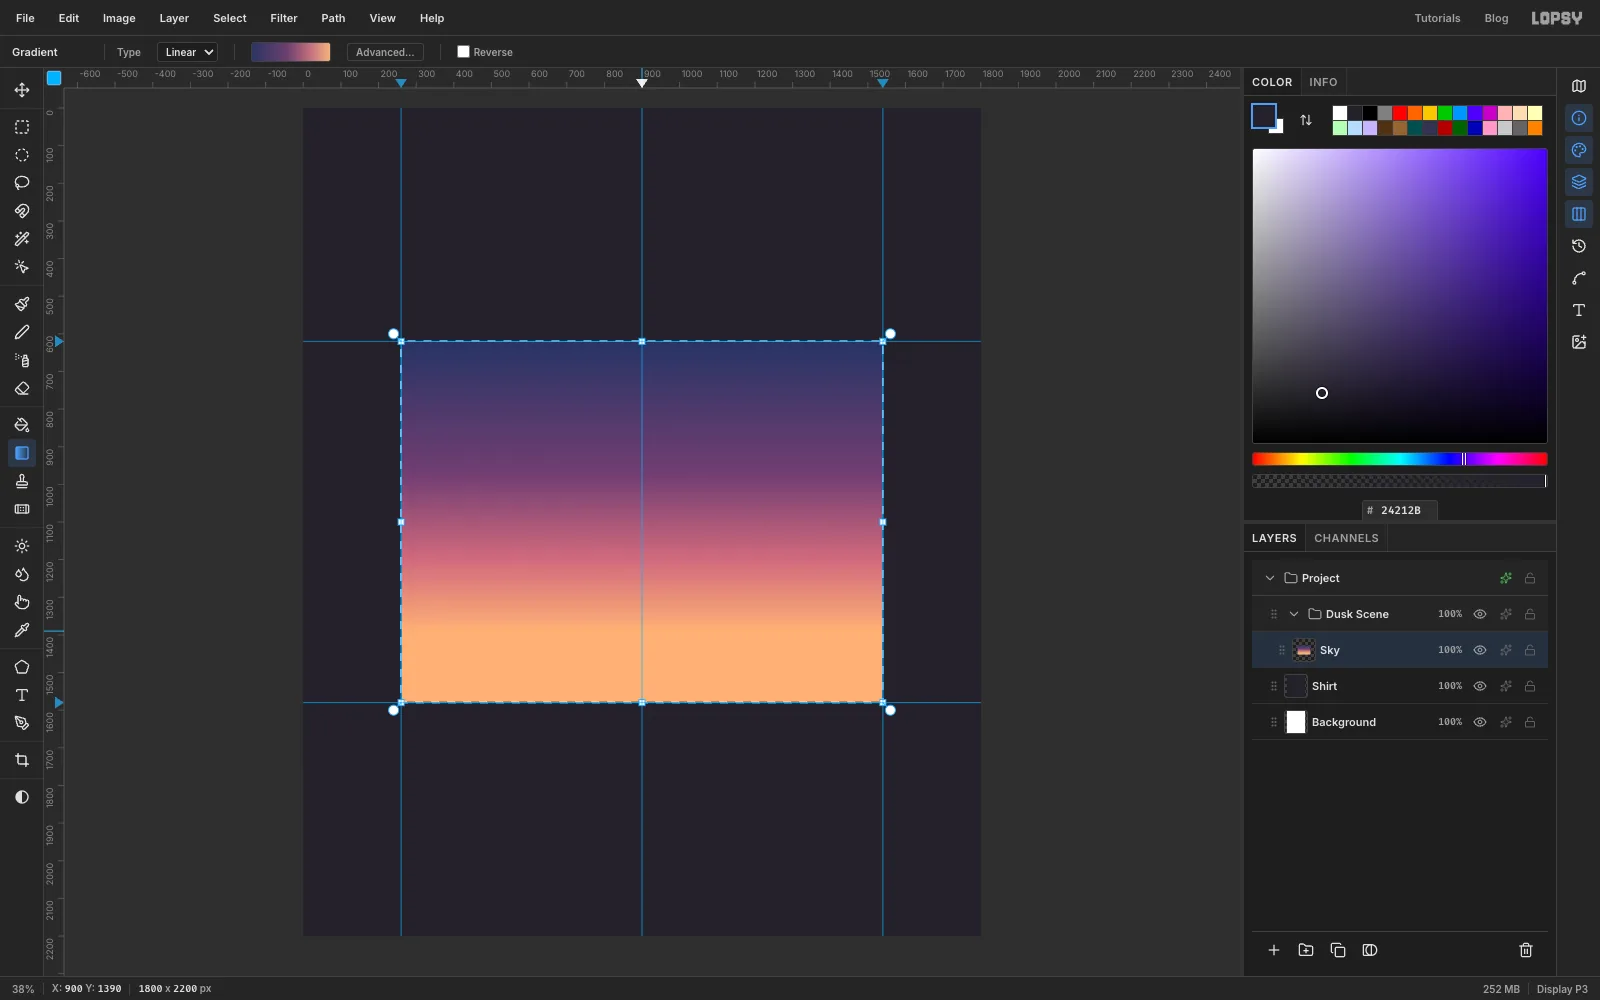Select the Magic Wand tool
Viewport: 1600px width, 1000px height.
point(21,239)
